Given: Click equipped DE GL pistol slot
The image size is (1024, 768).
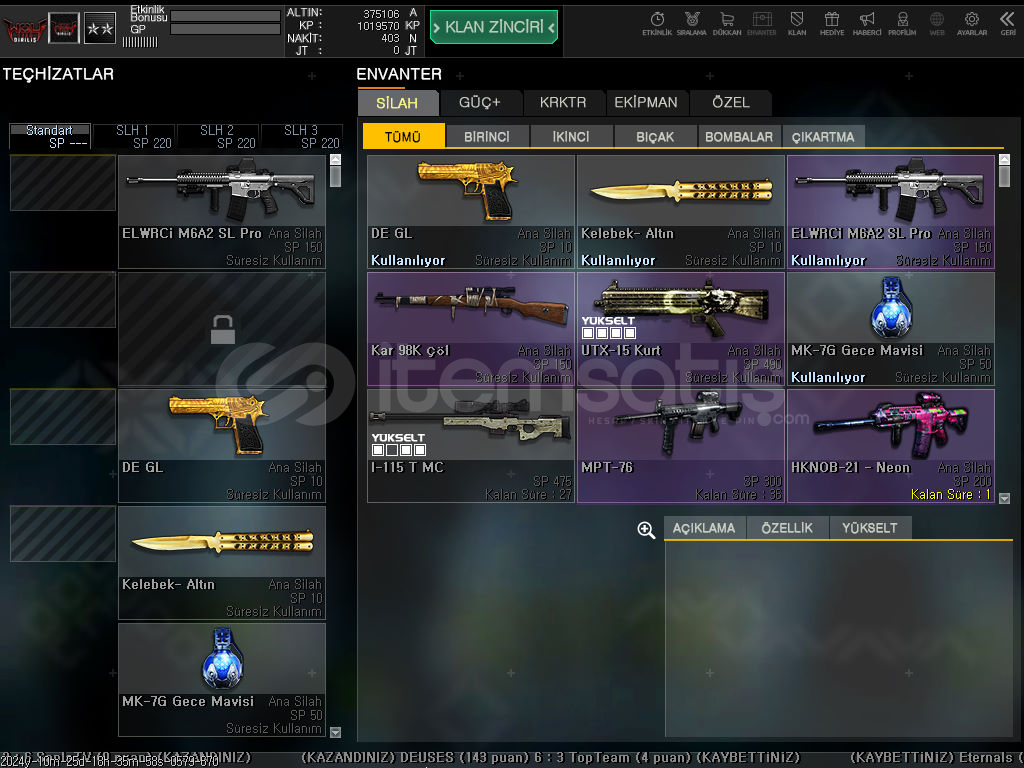Looking at the screenshot, I should pyautogui.click(x=222, y=446).
